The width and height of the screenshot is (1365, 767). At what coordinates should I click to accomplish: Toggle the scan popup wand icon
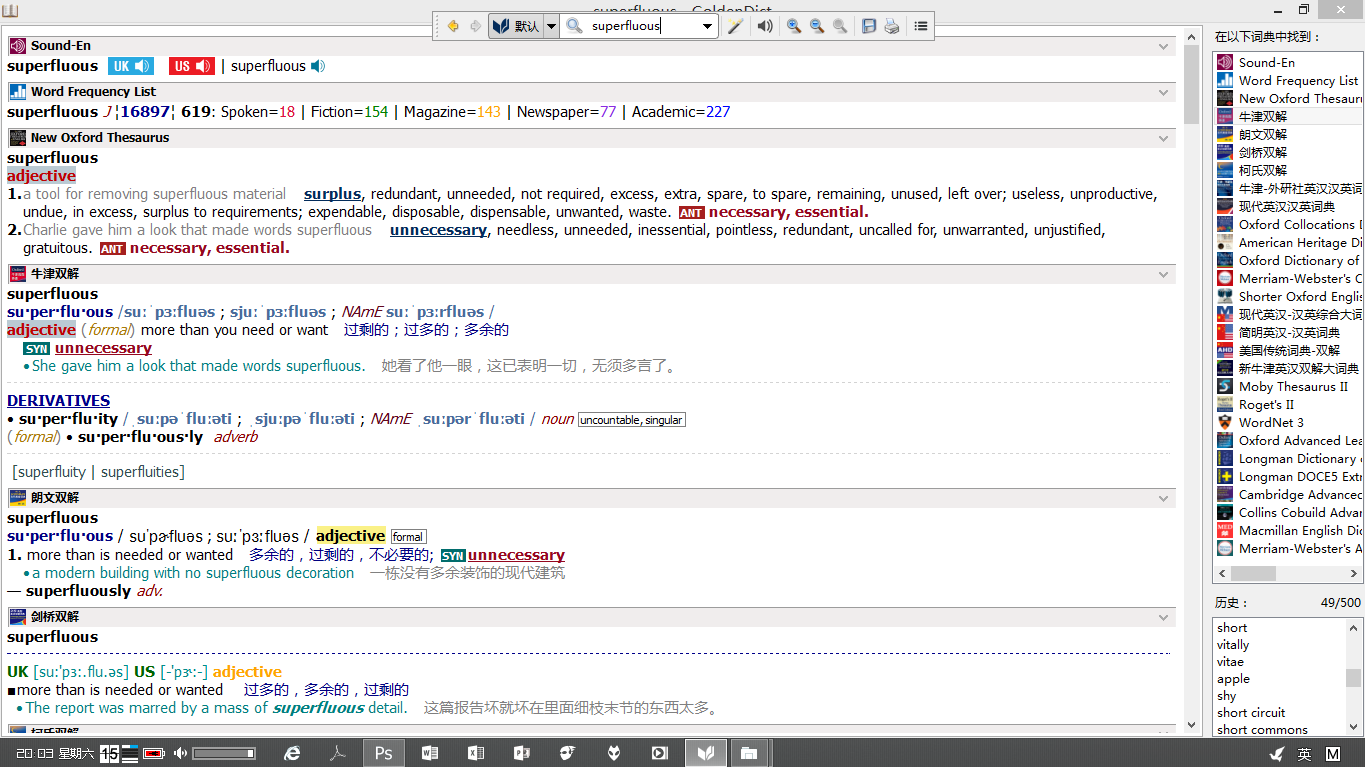[735, 26]
